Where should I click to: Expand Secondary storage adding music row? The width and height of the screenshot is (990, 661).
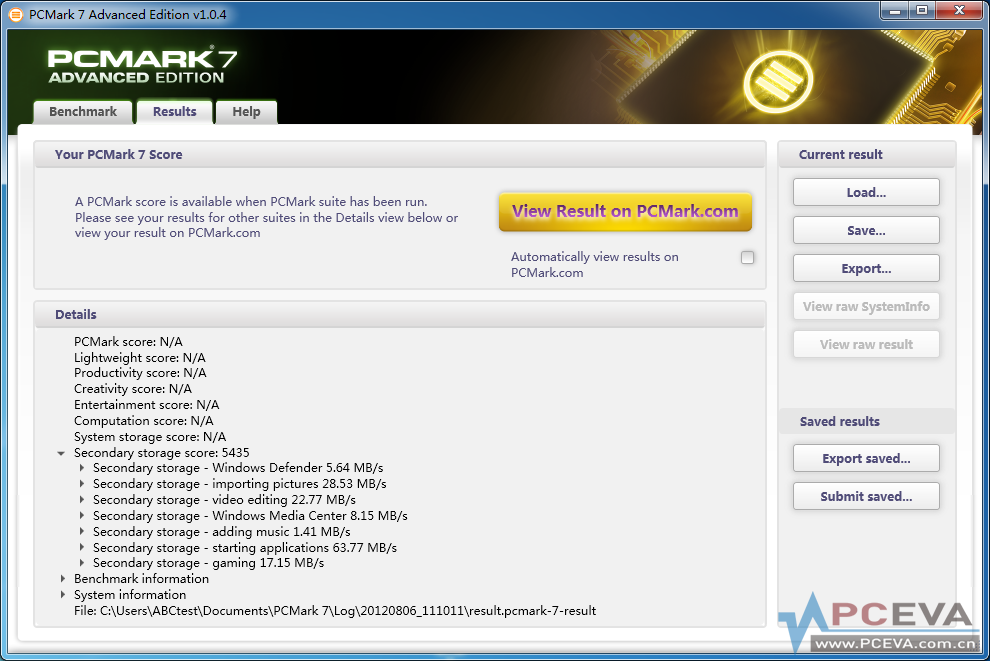(x=82, y=532)
